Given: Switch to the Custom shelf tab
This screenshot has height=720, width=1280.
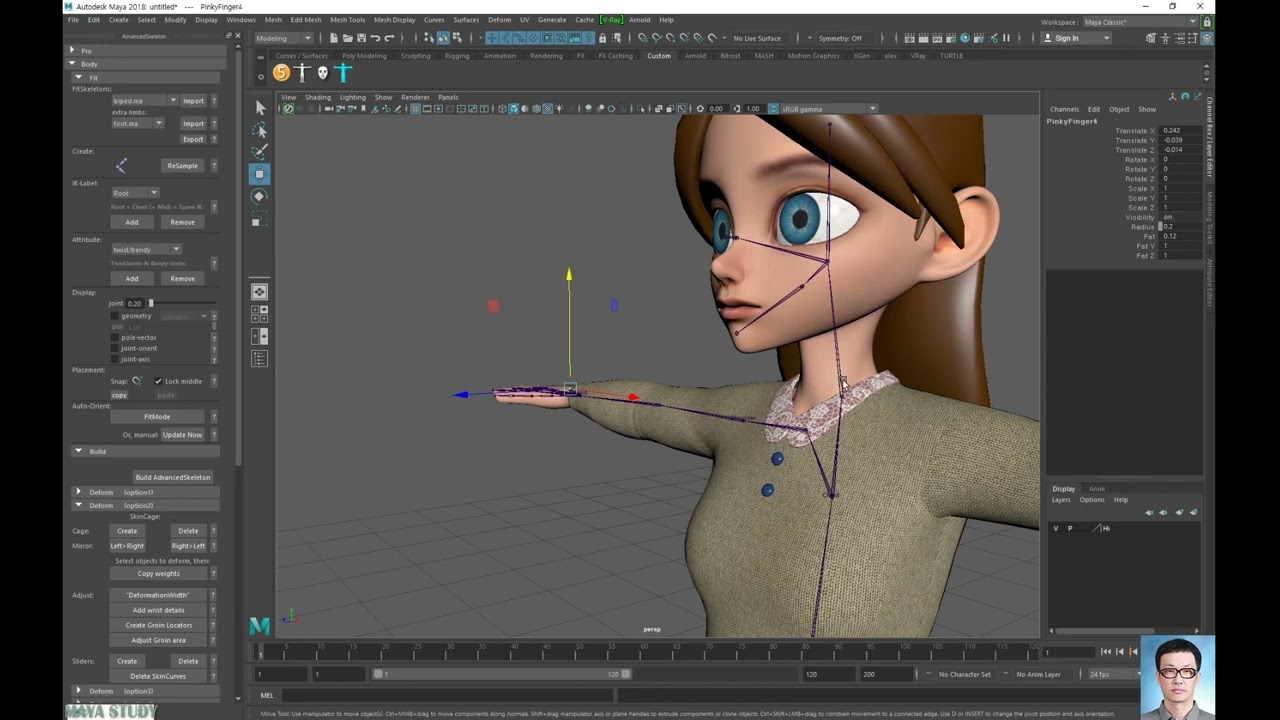Looking at the screenshot, I should (659, 56).
